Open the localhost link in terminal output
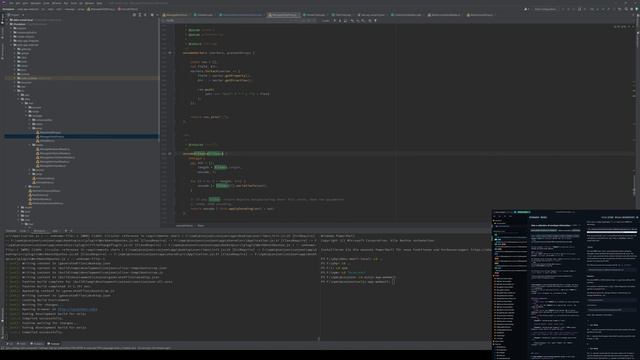The image size is (640, 360). (x=77, y=309)
